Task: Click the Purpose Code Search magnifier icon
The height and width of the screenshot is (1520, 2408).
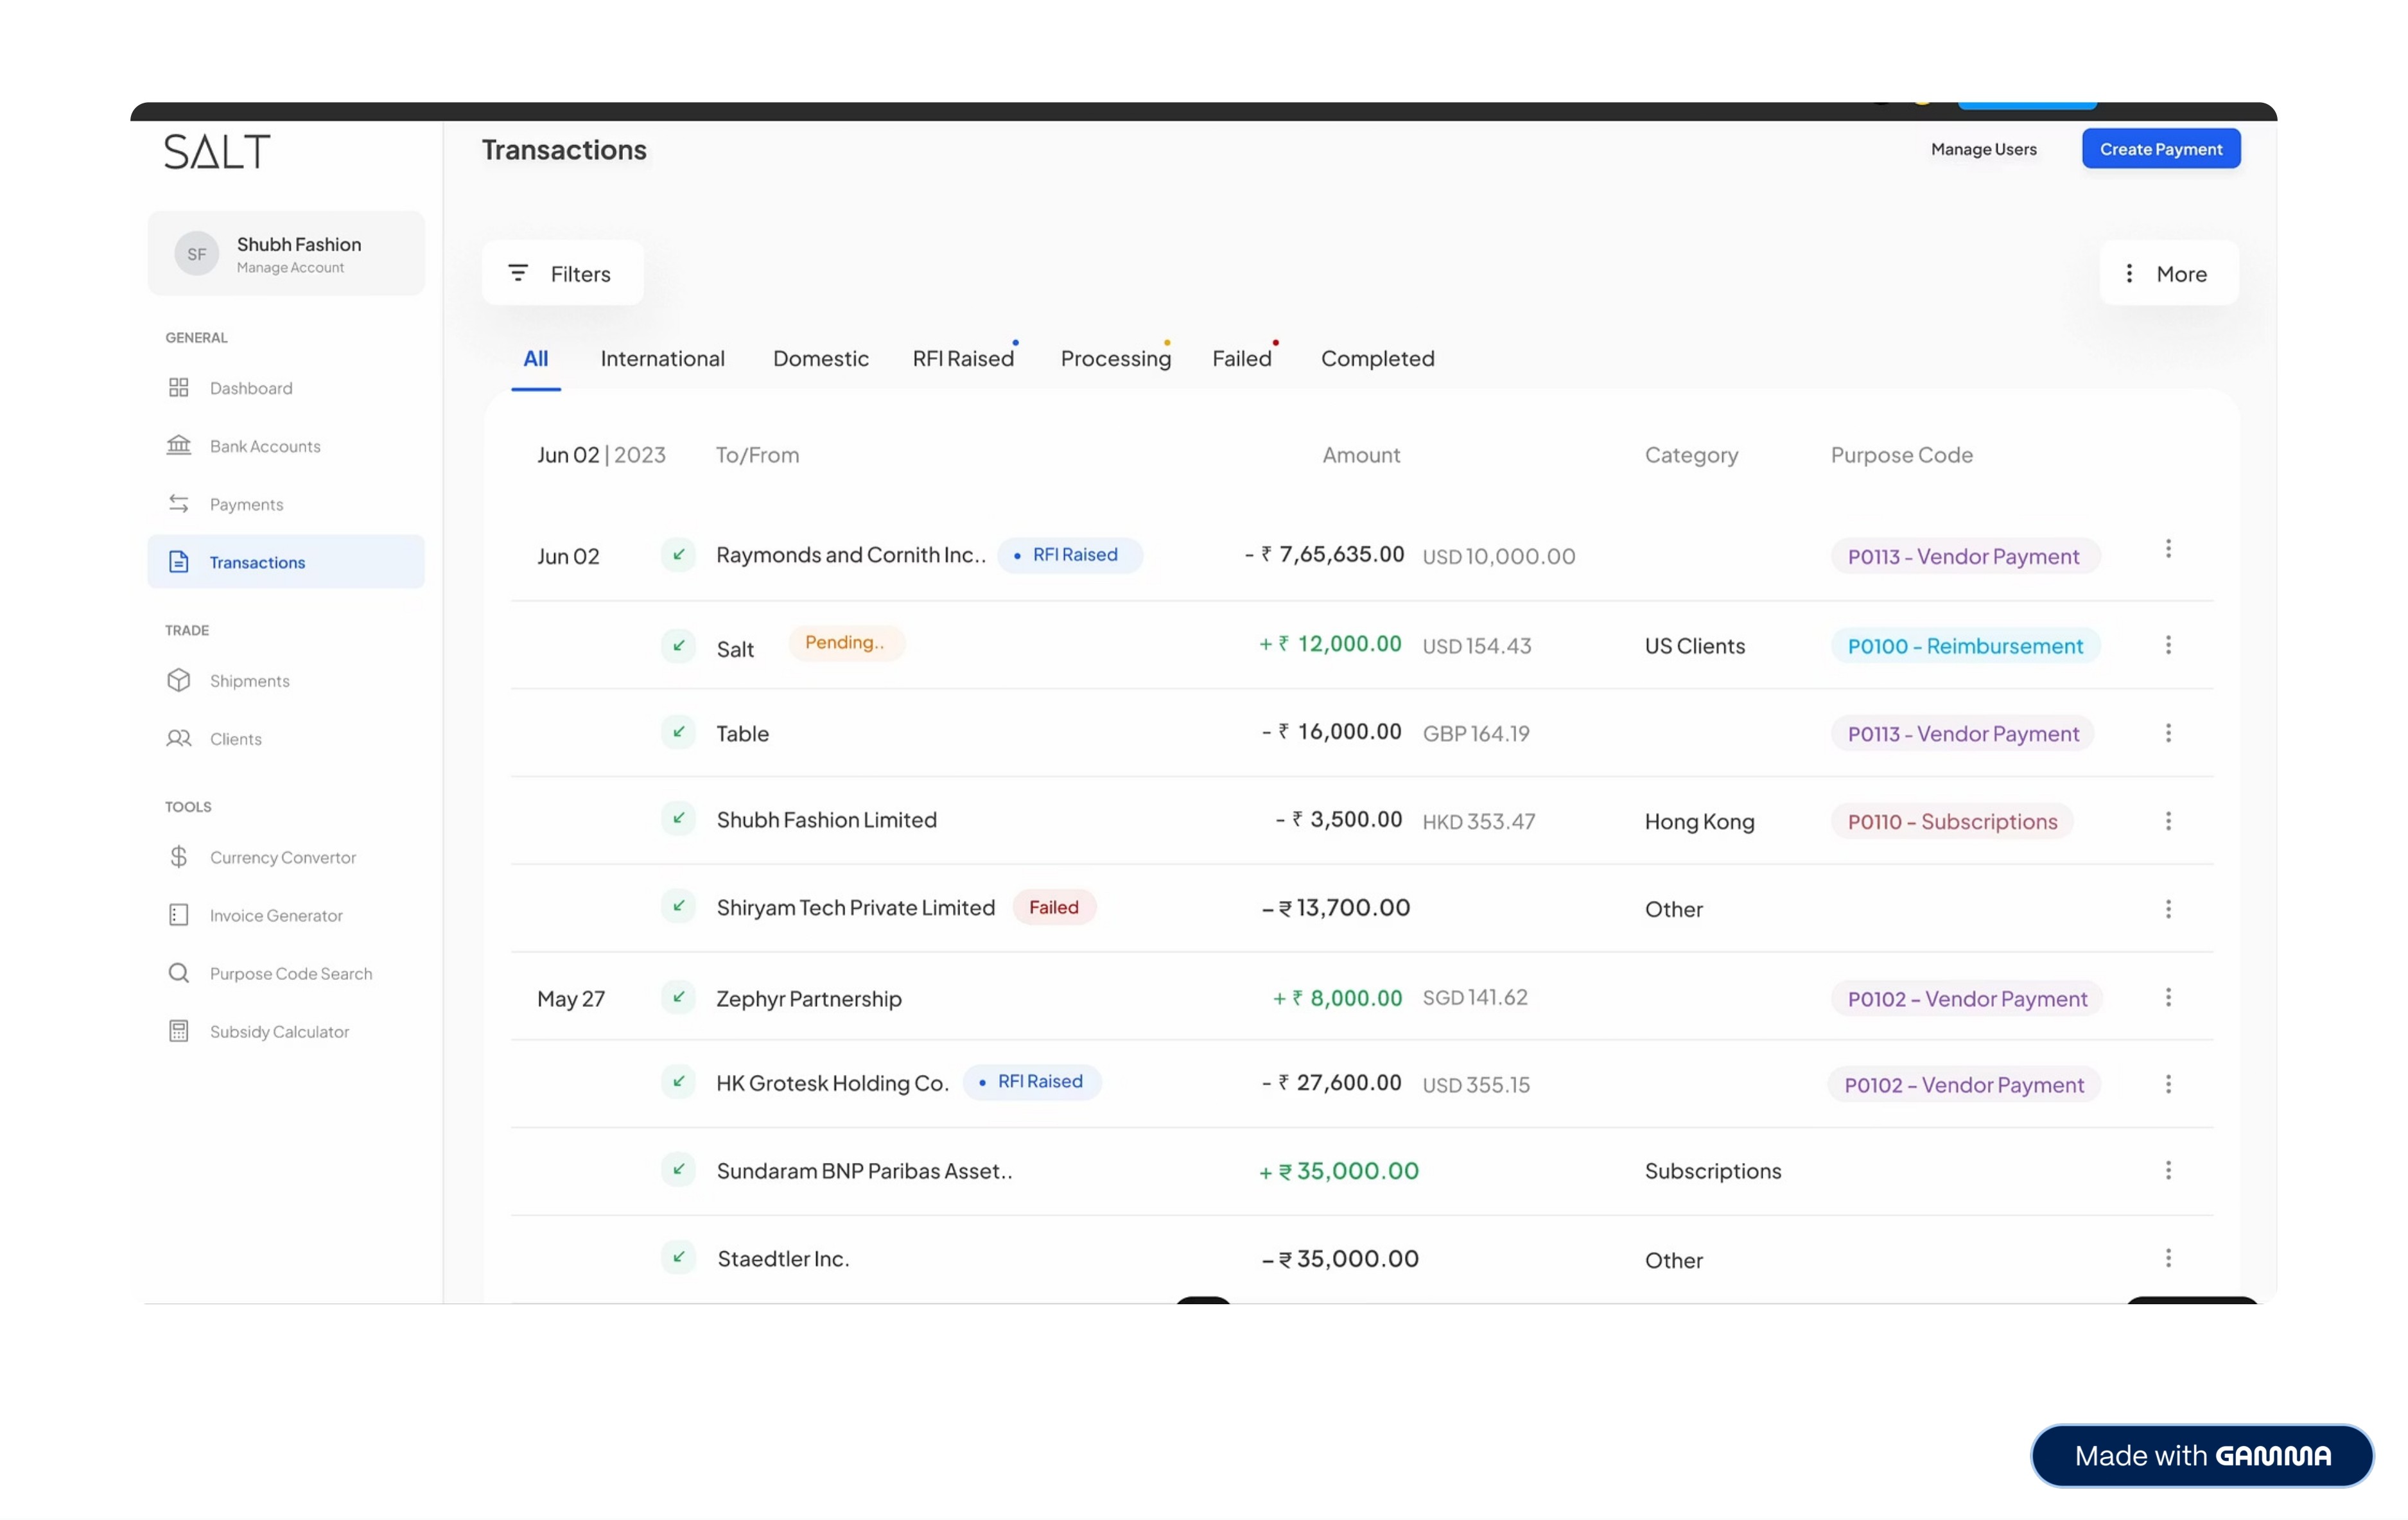Action: pos(178,972)
